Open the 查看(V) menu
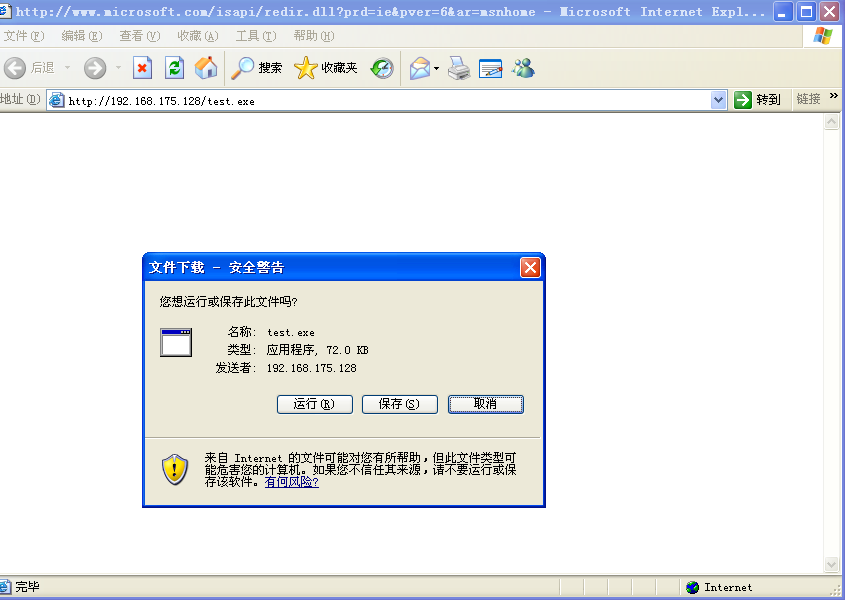845x600 pixels. pyautogui.click(x=140, y=36)
